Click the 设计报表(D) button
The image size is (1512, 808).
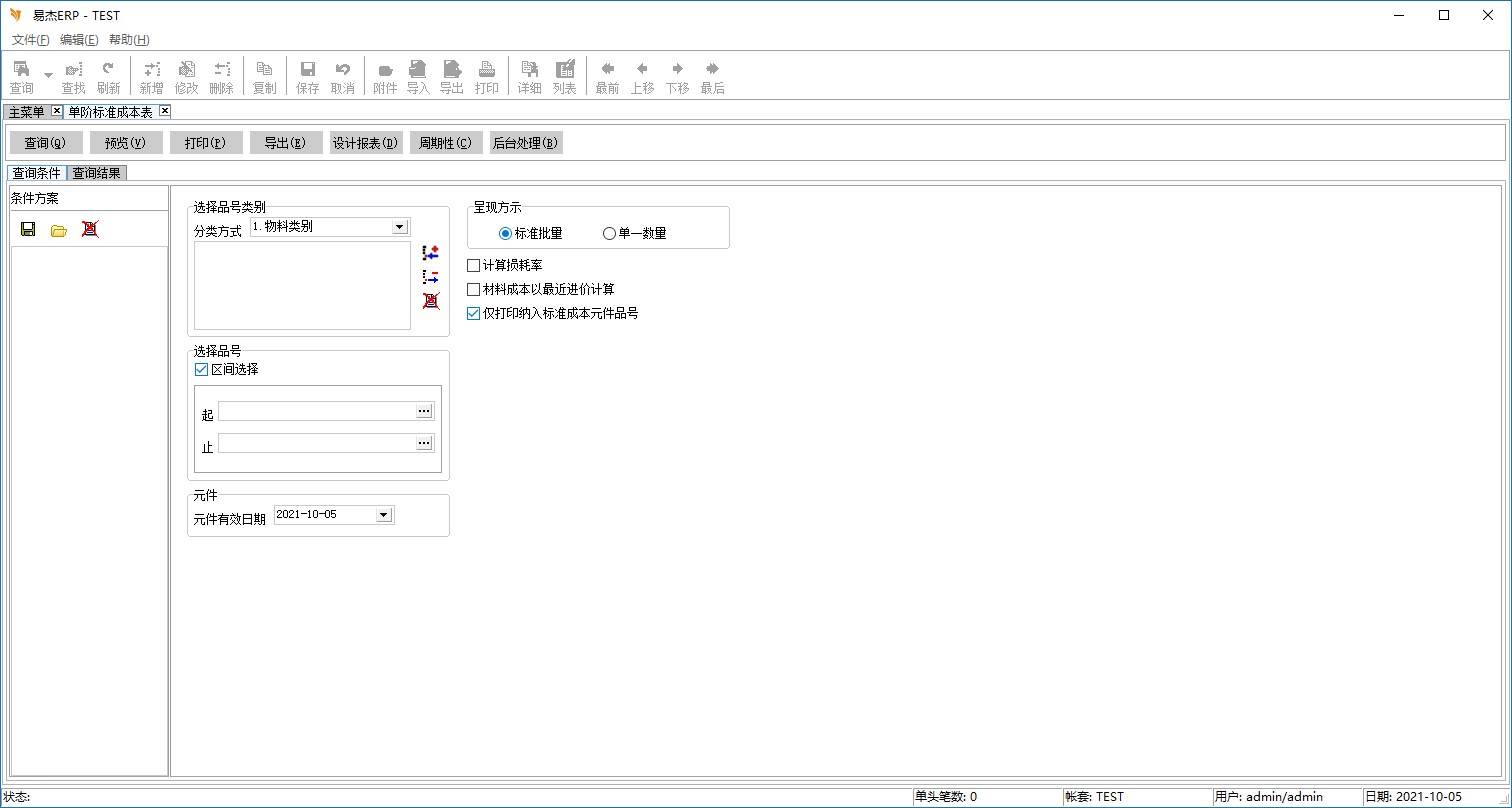click(366, 143)
